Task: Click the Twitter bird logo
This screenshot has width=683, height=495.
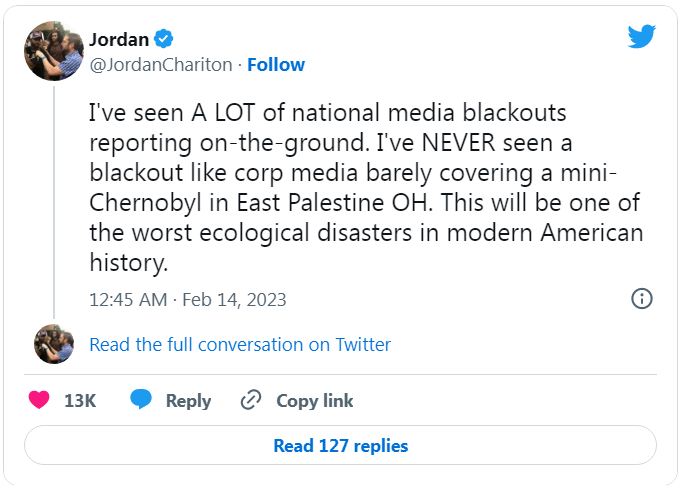Action: click(x=641, y=37)
